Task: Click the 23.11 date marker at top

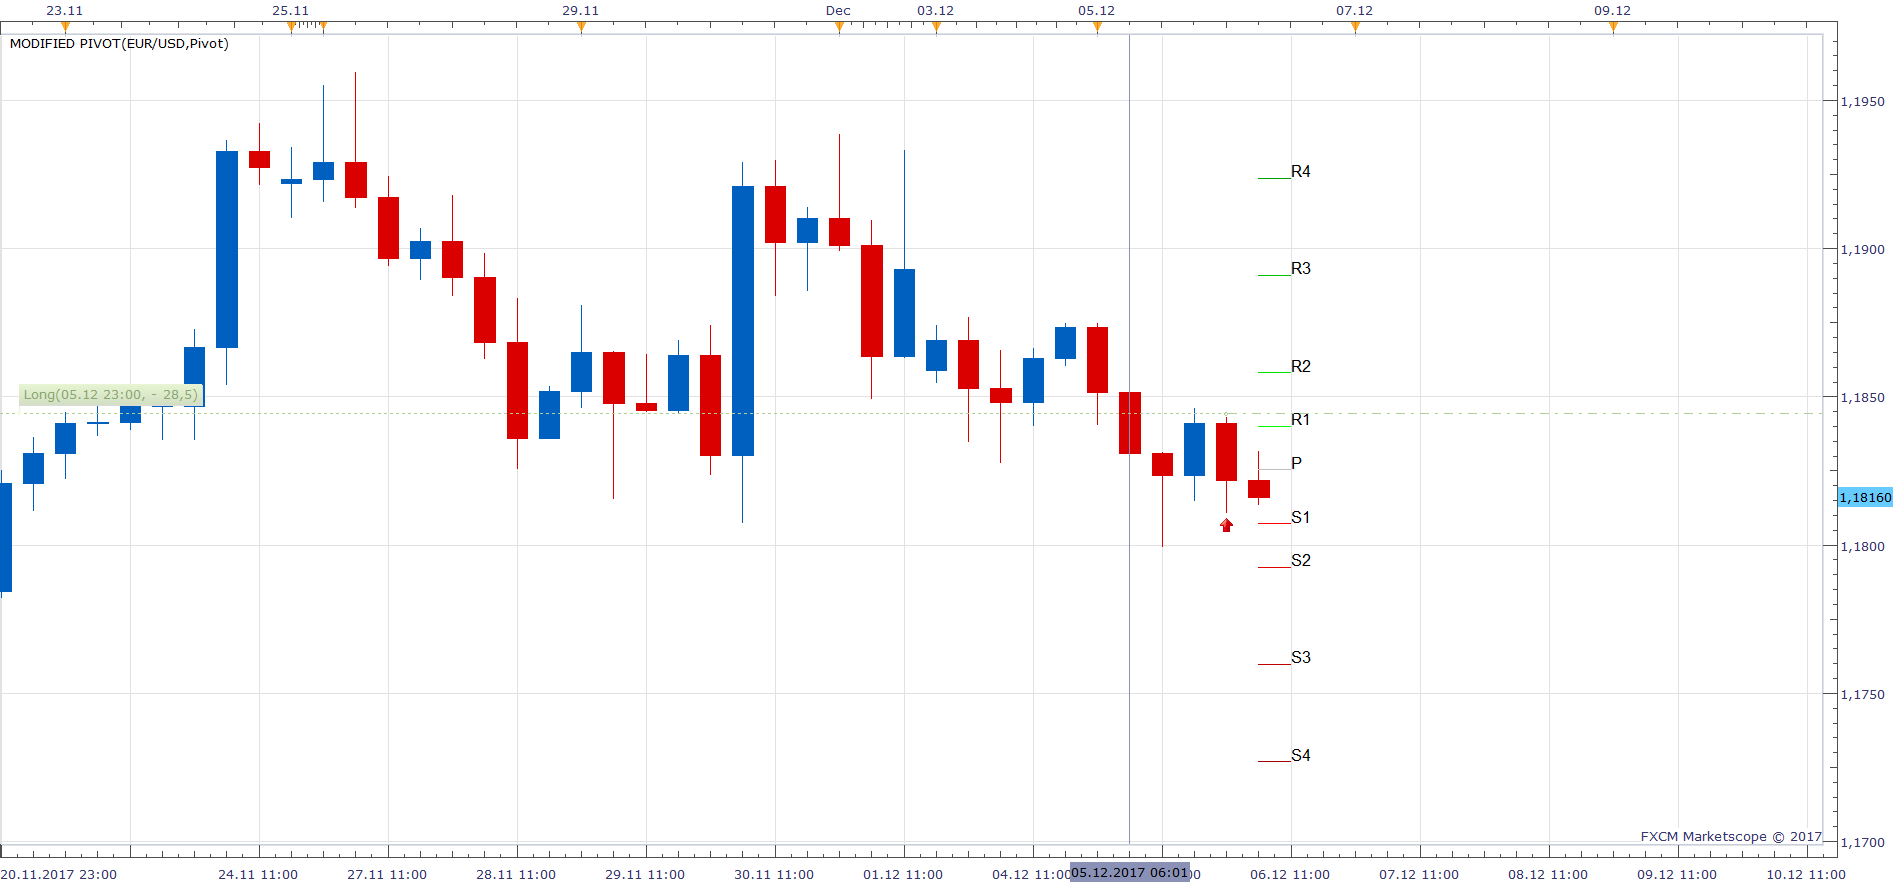Action: [x=65, y=11]
